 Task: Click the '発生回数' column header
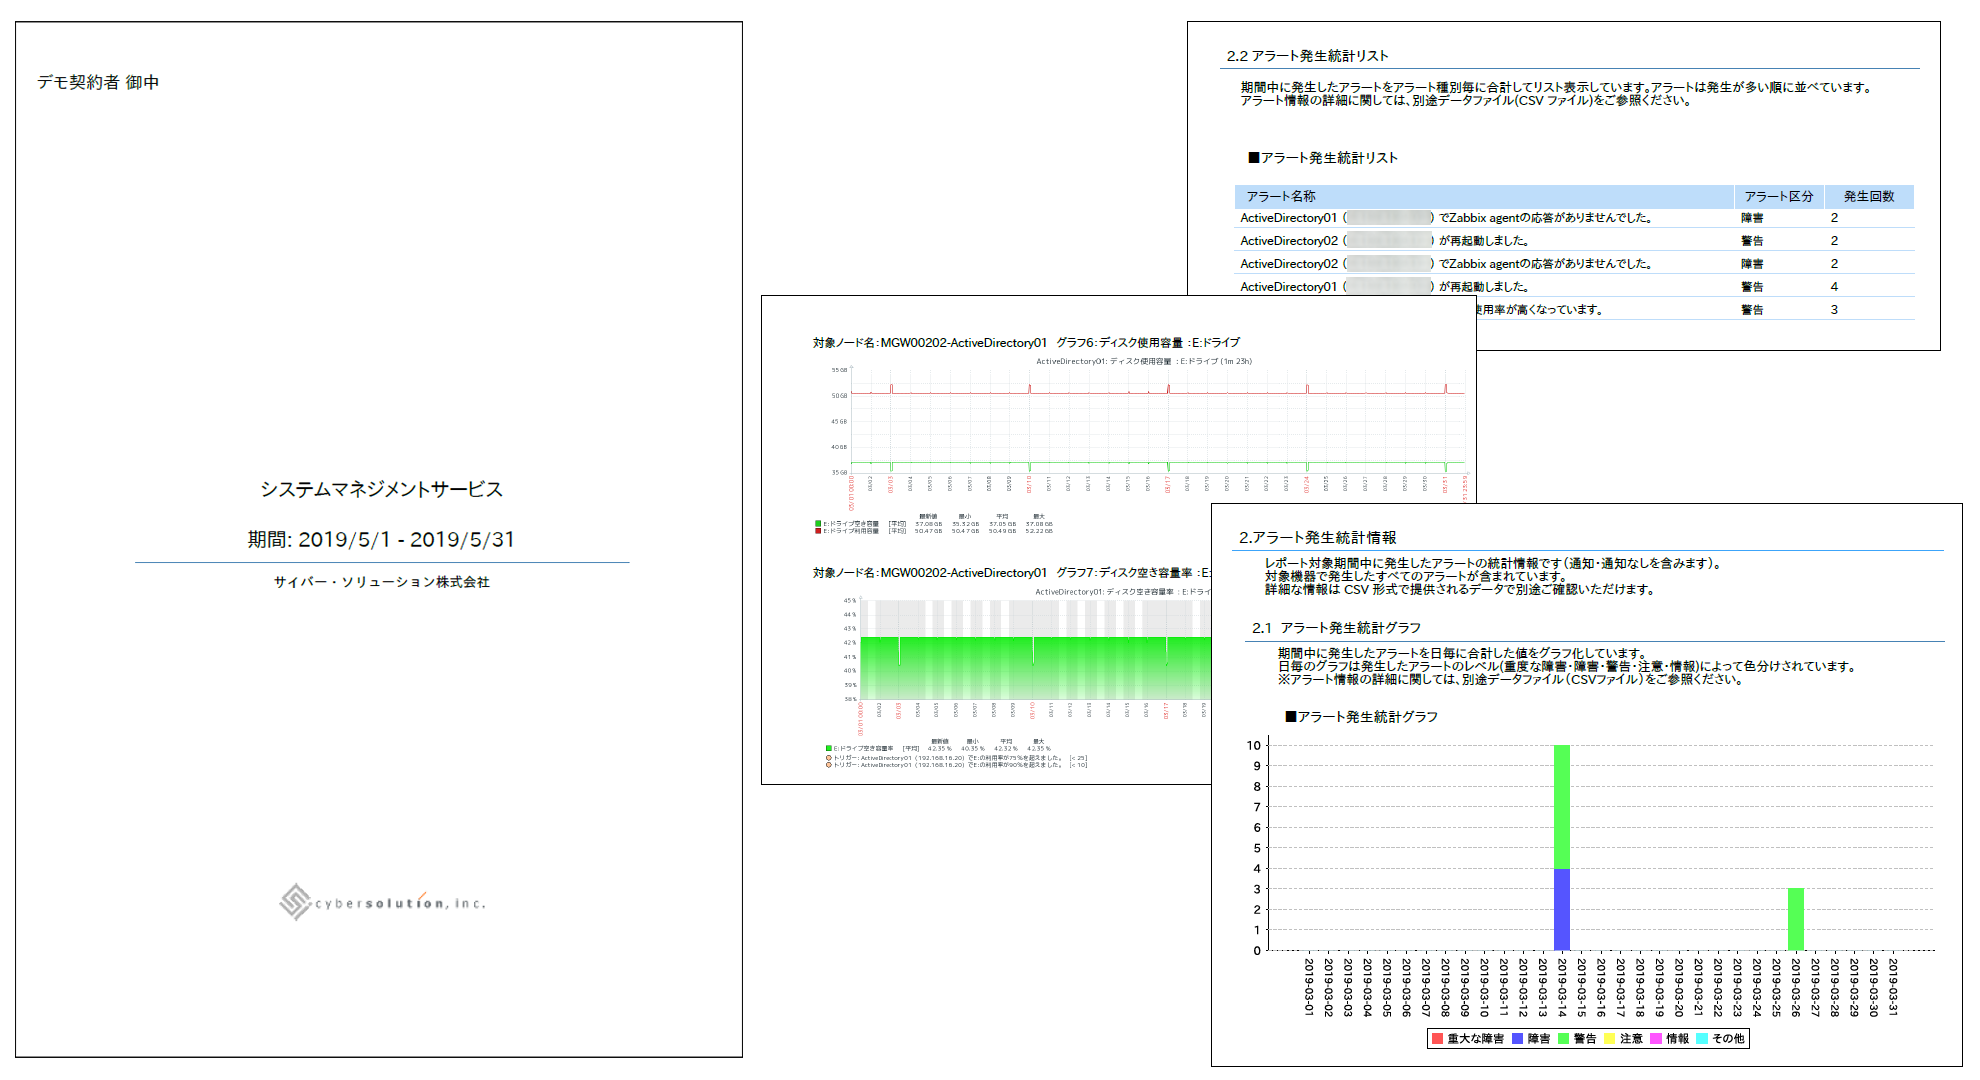click(x=1869, y=196)
